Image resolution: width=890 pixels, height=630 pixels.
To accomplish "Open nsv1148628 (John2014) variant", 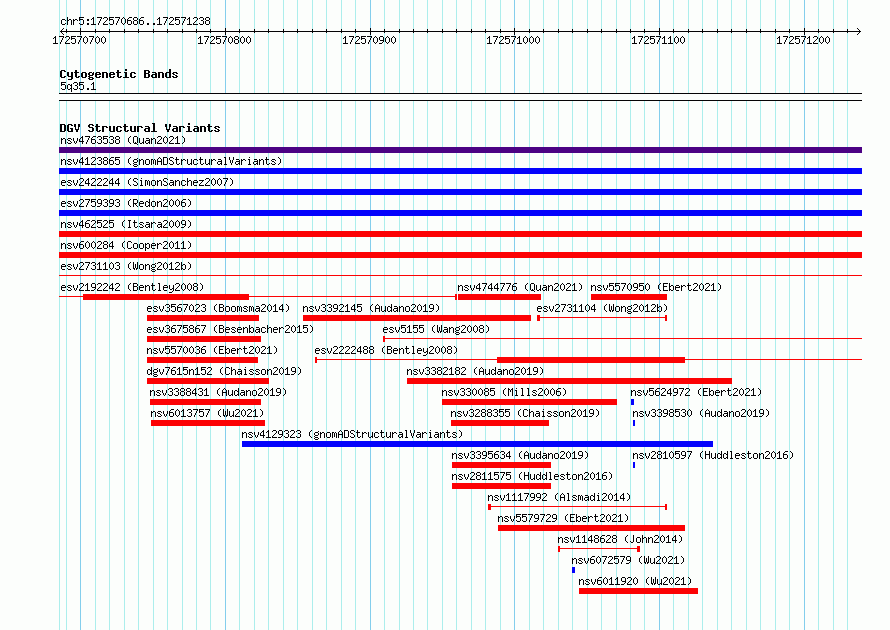I will coord(620,539).
